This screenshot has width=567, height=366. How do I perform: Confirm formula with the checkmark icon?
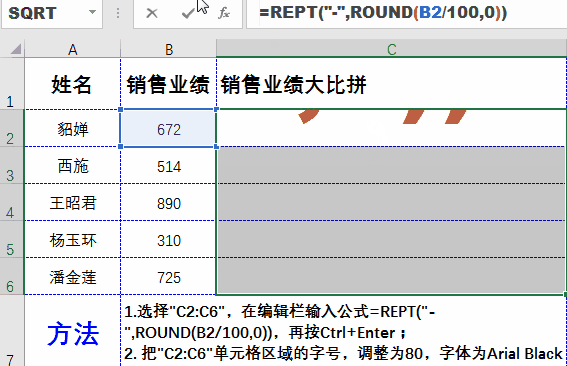click(188, 13)
